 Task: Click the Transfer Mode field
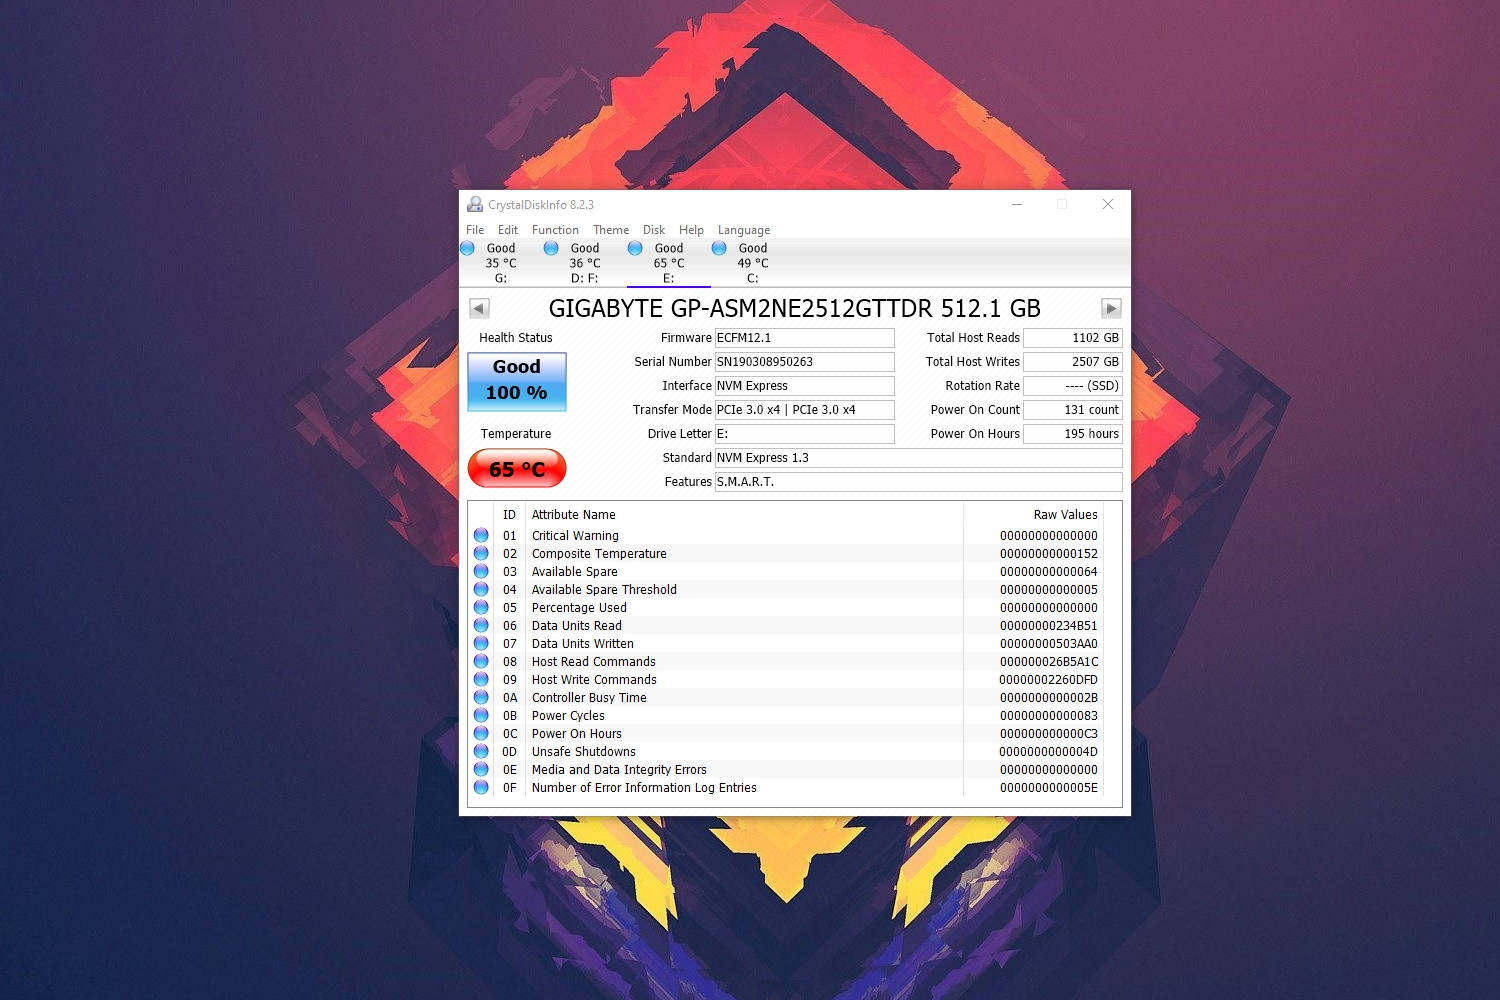click(805, 410)
